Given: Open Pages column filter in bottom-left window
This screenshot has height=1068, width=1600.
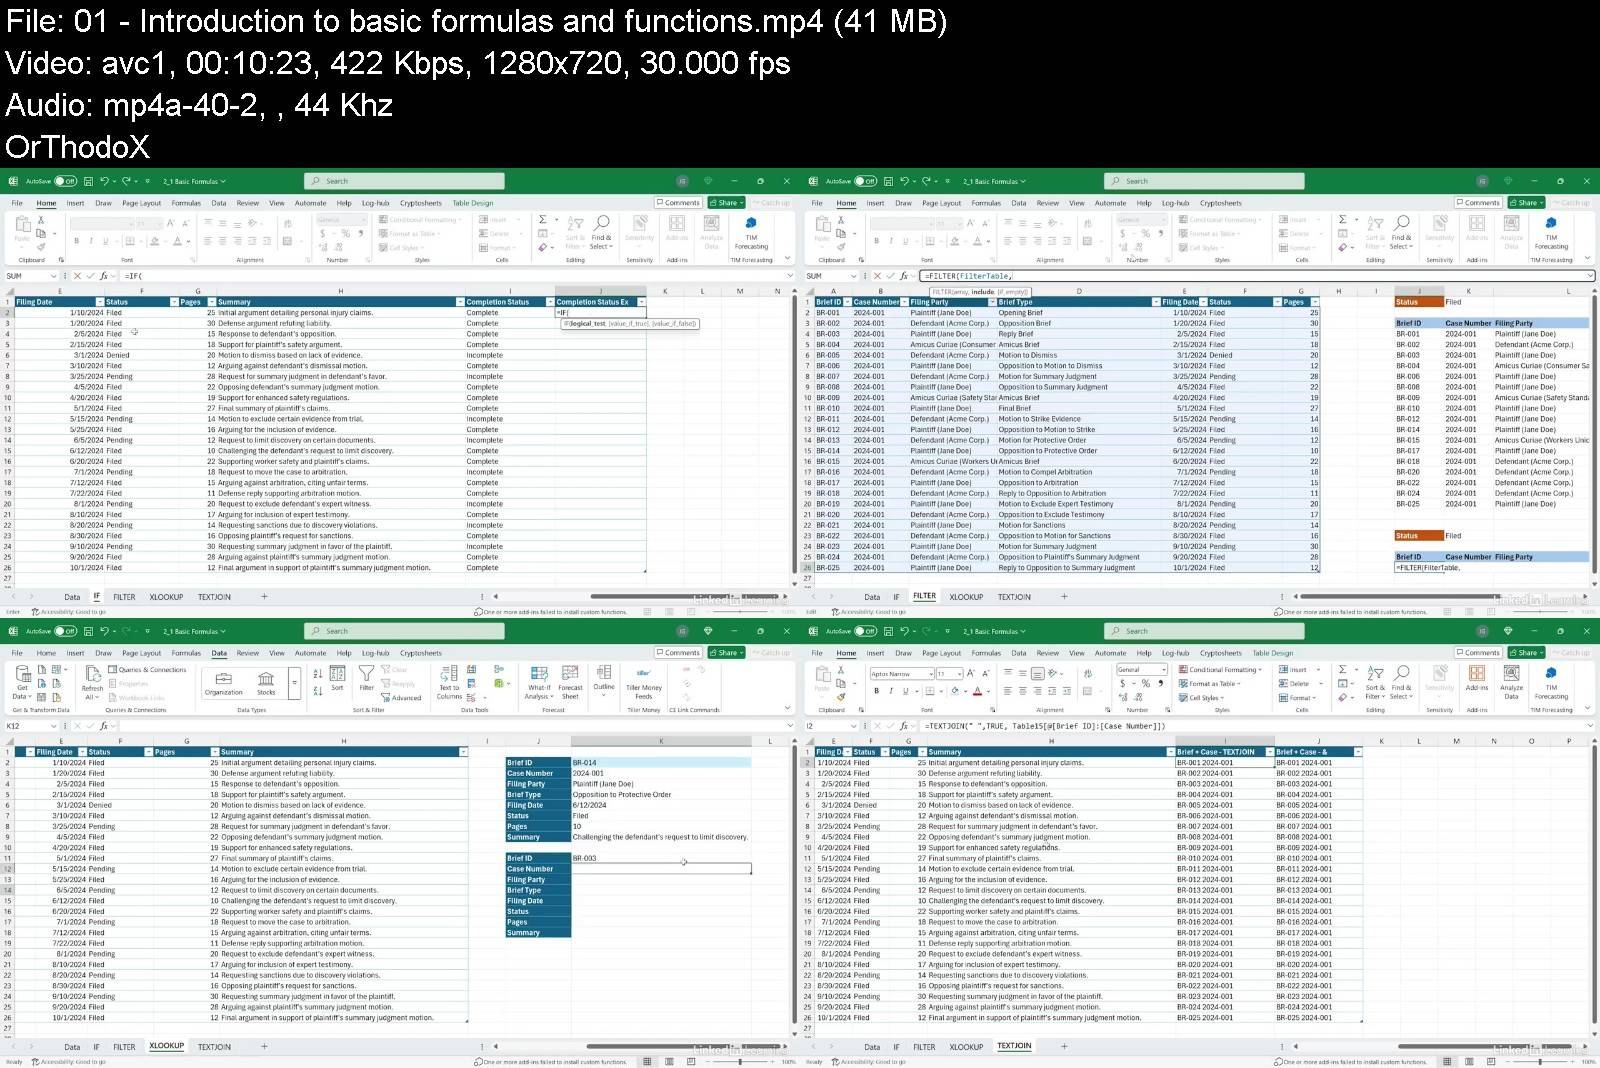Looking at the screenshot, I should coord(213,752).
